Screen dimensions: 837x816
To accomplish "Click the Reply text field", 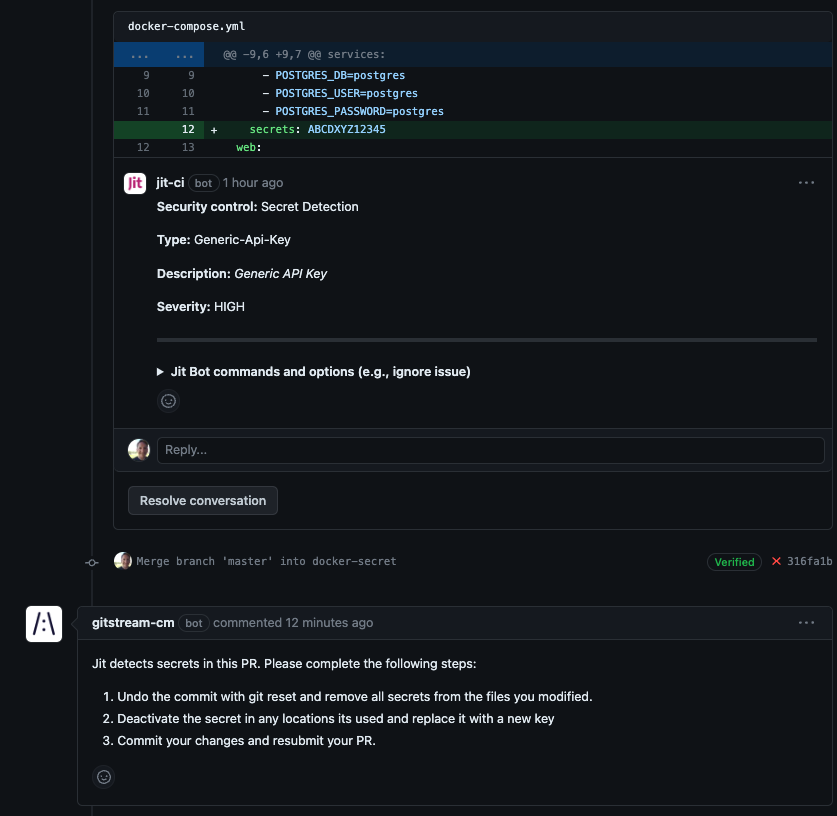I will (x=490, y=449).
